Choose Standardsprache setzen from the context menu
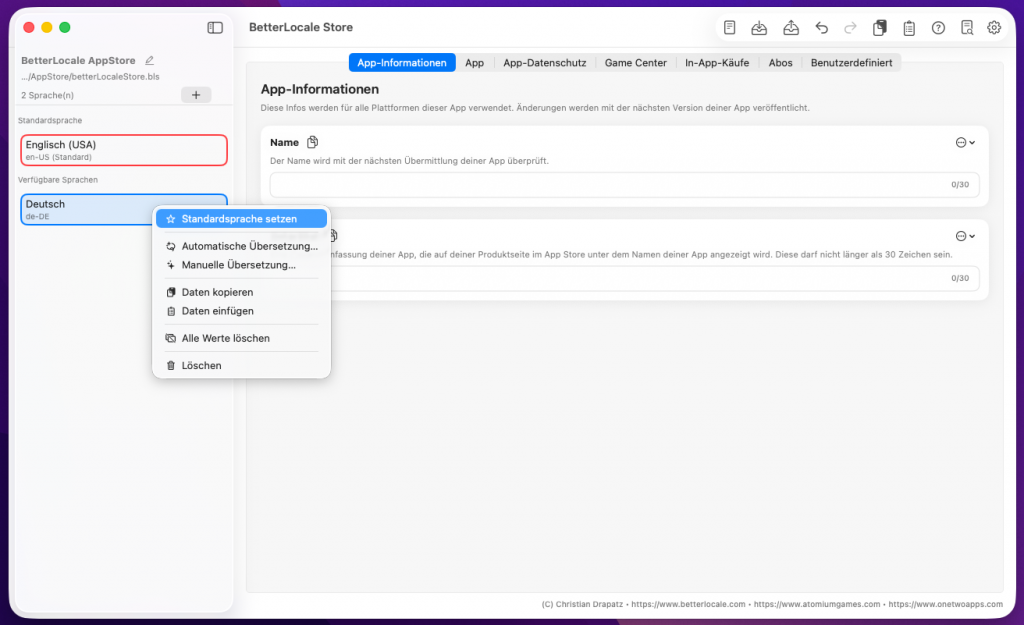1024x625 pixels. coord(240,219)
